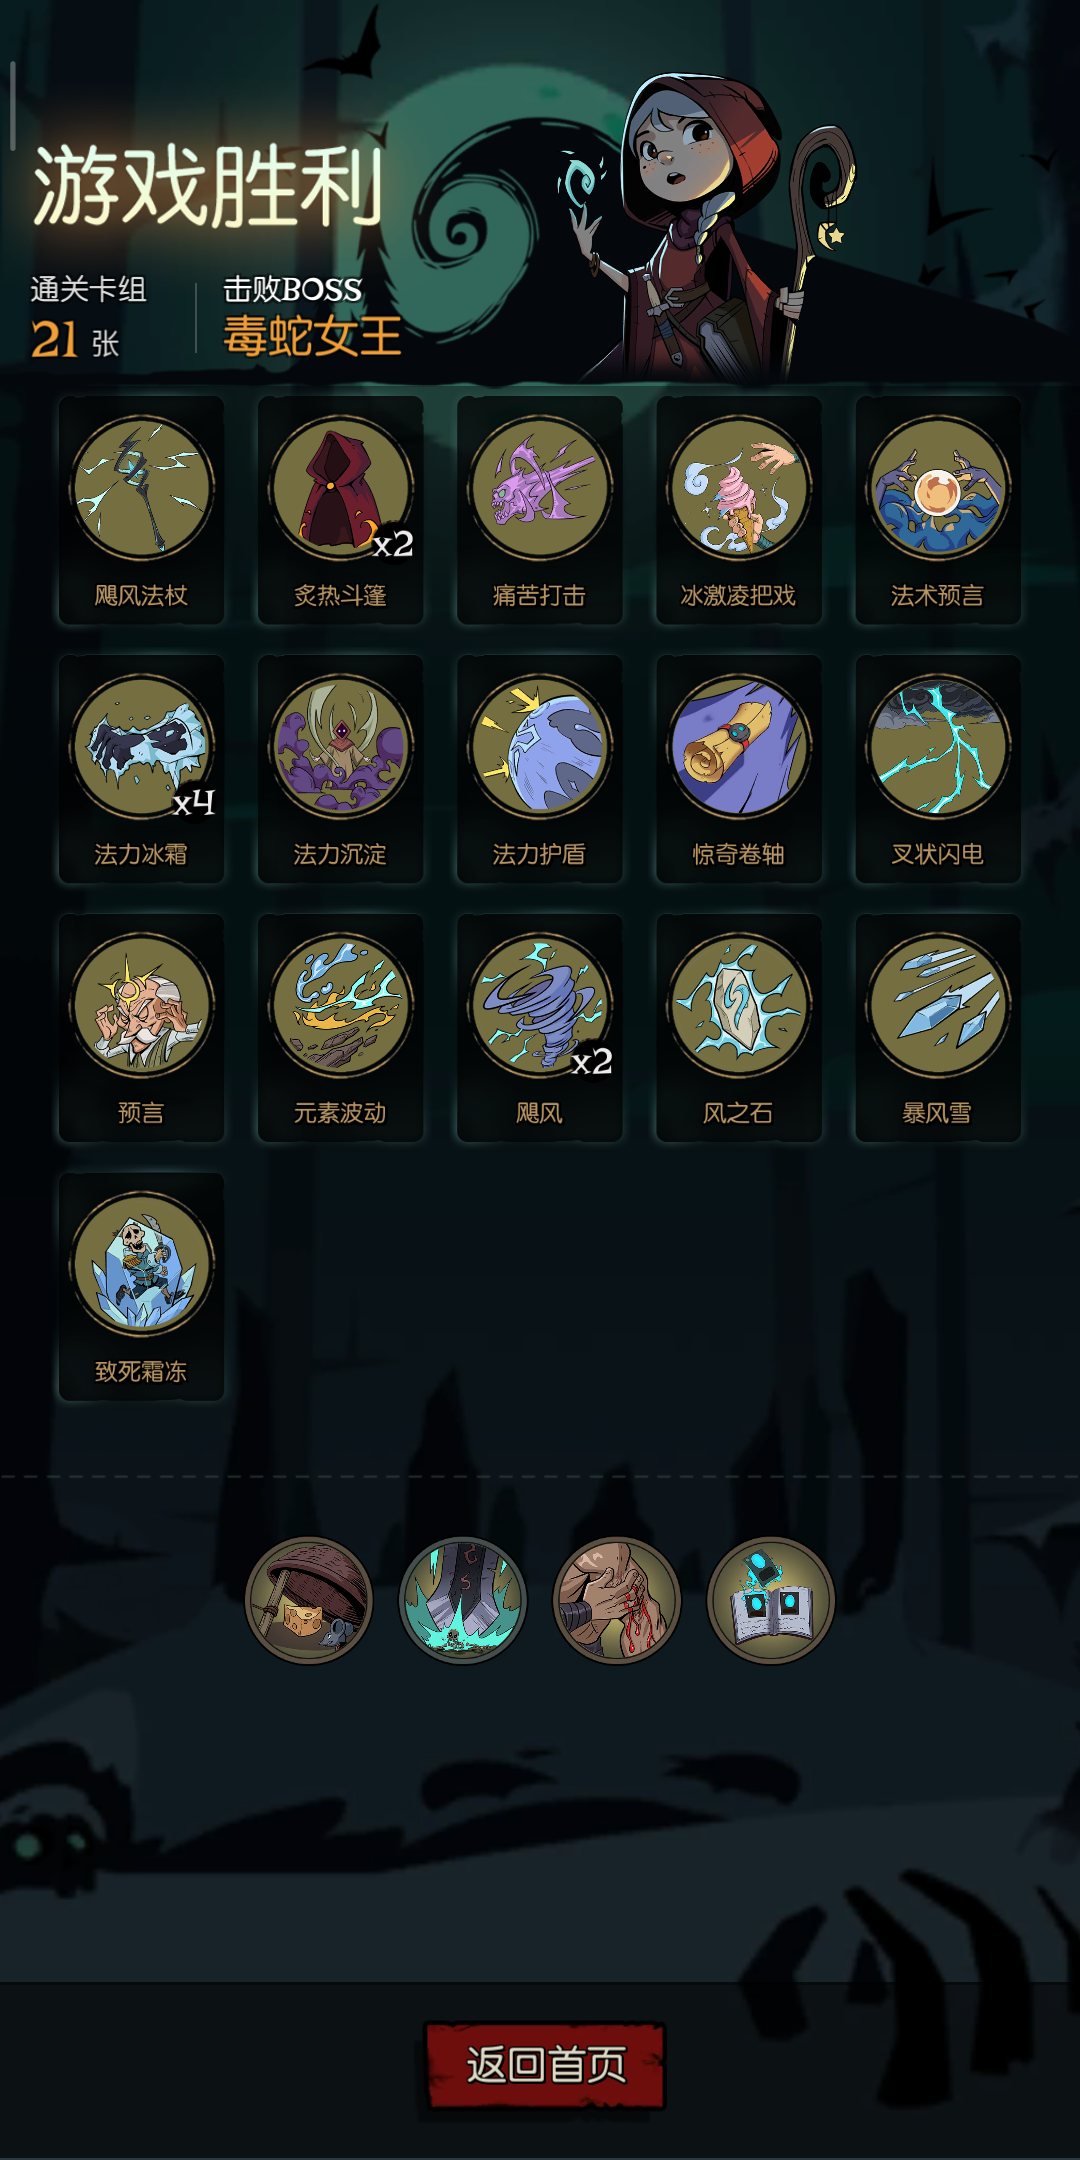The image size is (1080, 2160).
Task: Click the 返回首页 button
Action: click(x=545, y=2065)
